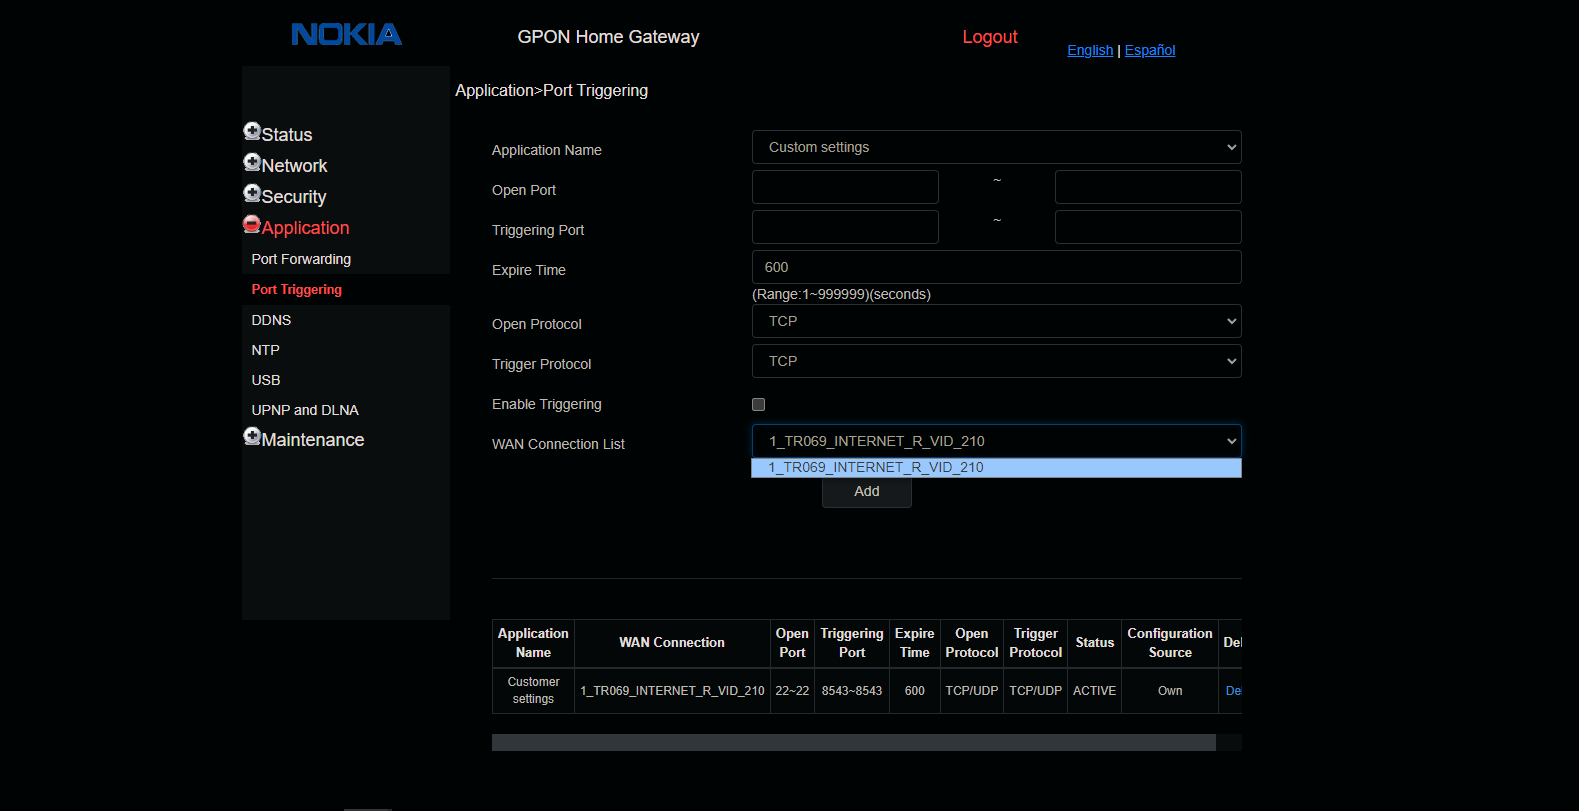This screenshot has width=1579, height=811.
Task: Go to USB page
Action: click(x=266, y=380)
